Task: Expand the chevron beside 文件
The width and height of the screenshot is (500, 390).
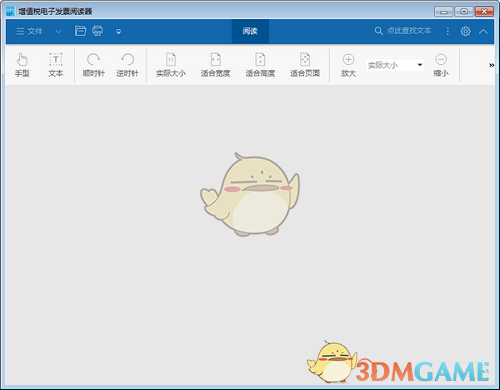Action: pos(58,32)
